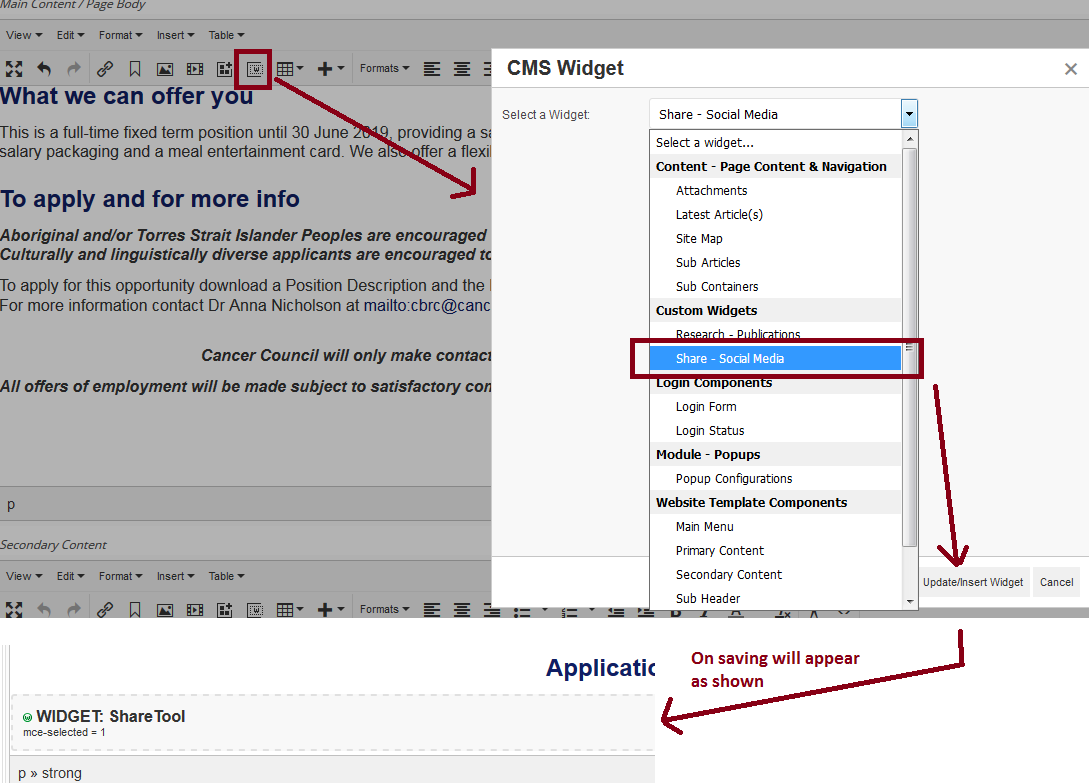Click insert link icon in Main Content toolbar
The image size is (1089, 784).
pyautogui.click(x=105, y=69)
